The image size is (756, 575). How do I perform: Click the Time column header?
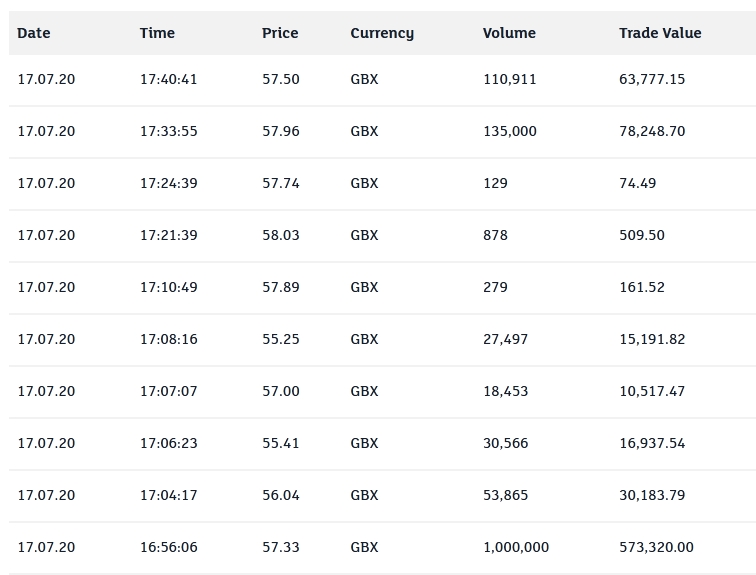point(157,33)
